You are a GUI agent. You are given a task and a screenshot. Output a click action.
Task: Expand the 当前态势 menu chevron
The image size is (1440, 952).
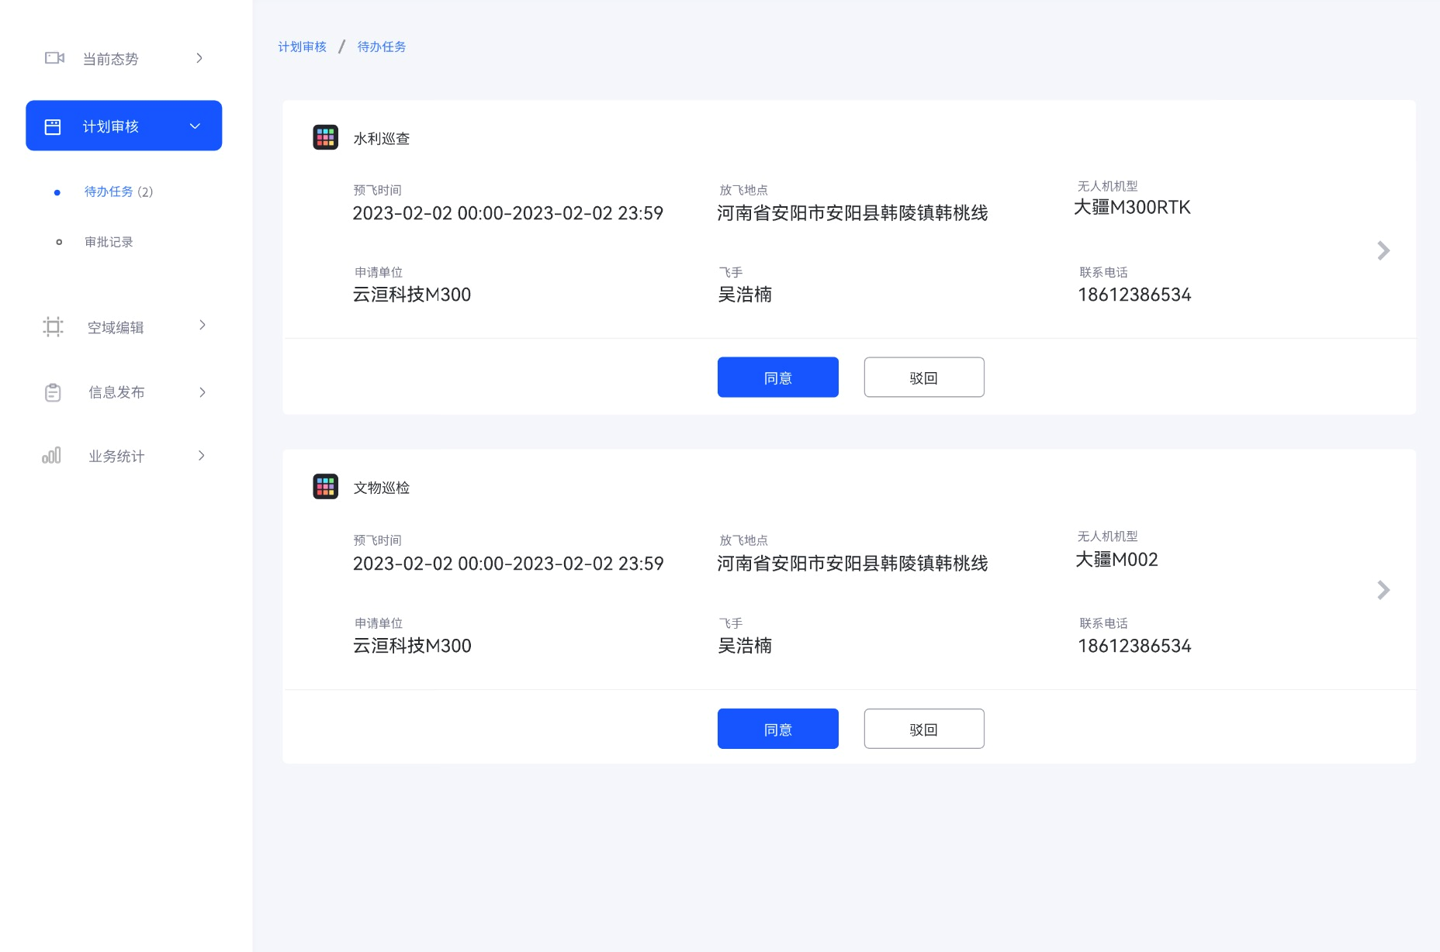[200, 58]
